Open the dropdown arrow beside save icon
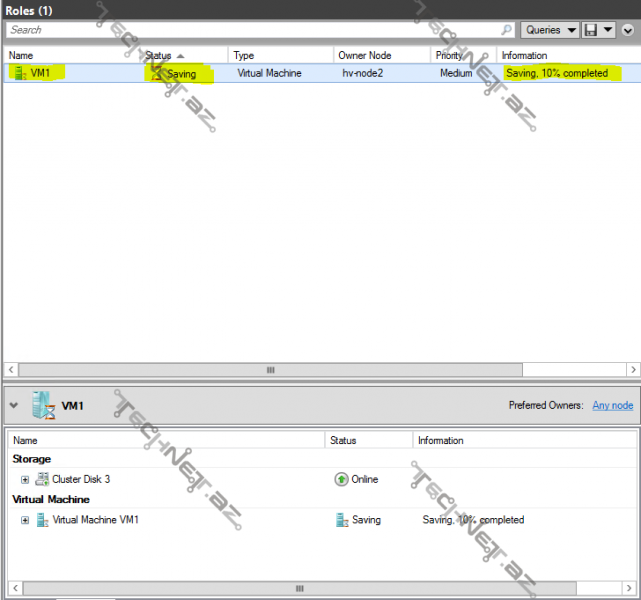 [608, 30]
